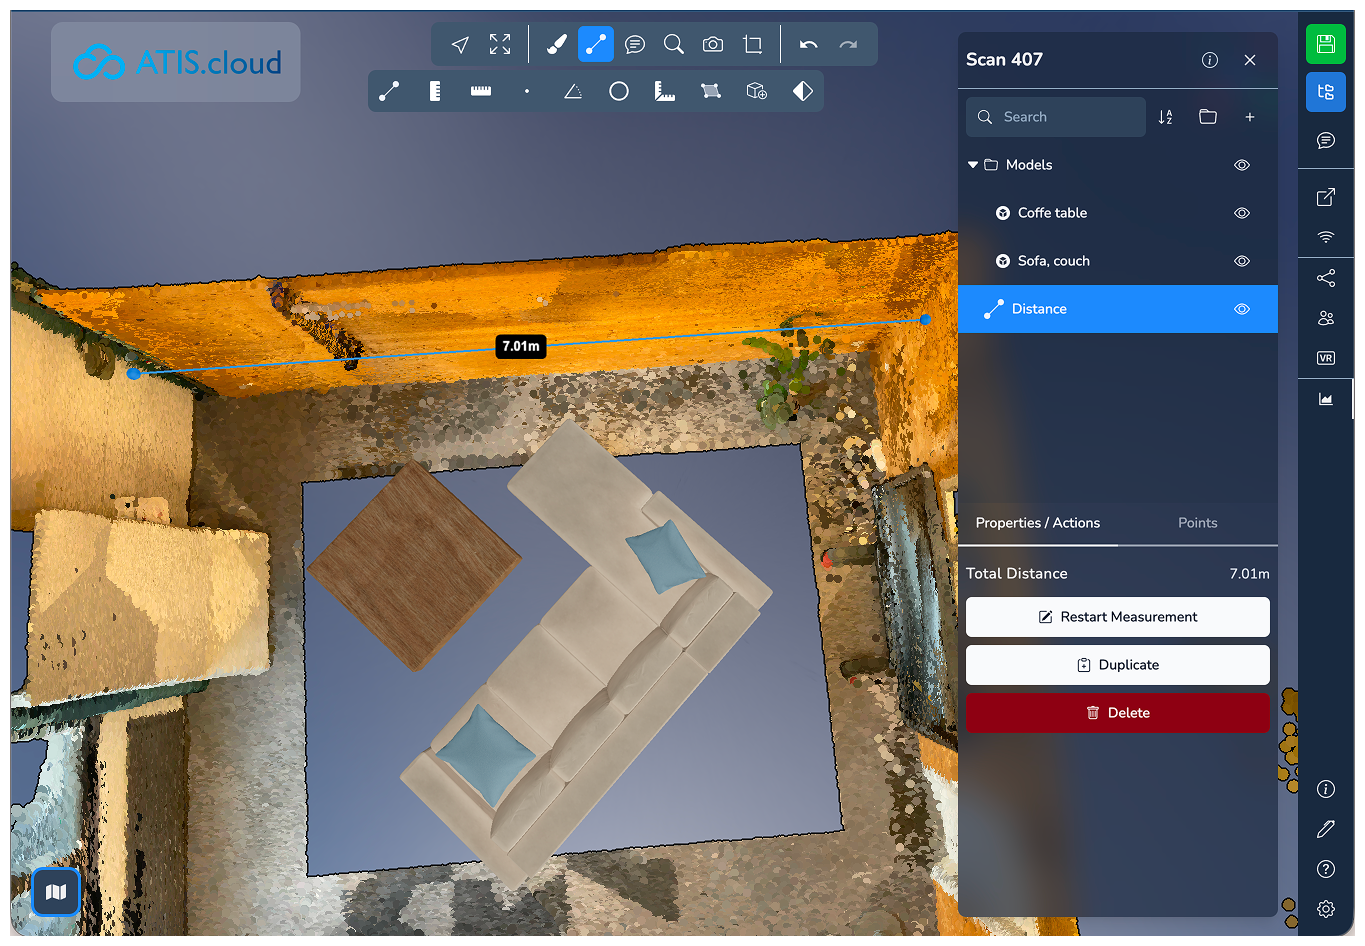The image size is (1365, 946).
Task: Open the share panel in the sidebar
Action: (1325, 277)
